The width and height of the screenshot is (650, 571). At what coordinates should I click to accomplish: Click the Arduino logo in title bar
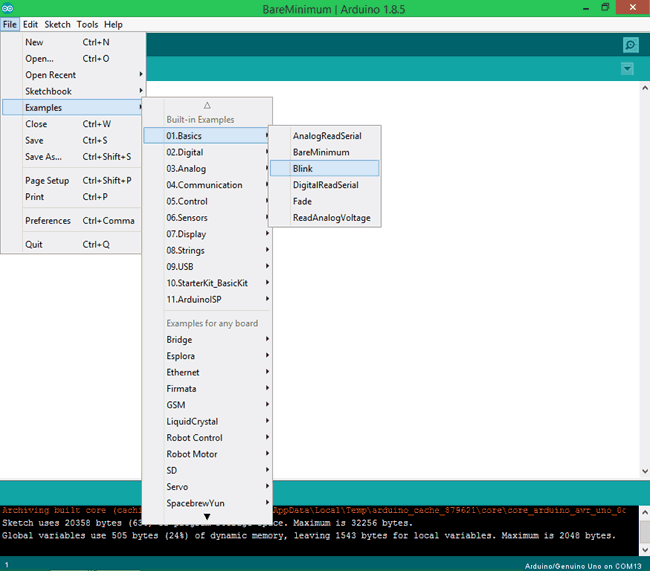point(7,8)
